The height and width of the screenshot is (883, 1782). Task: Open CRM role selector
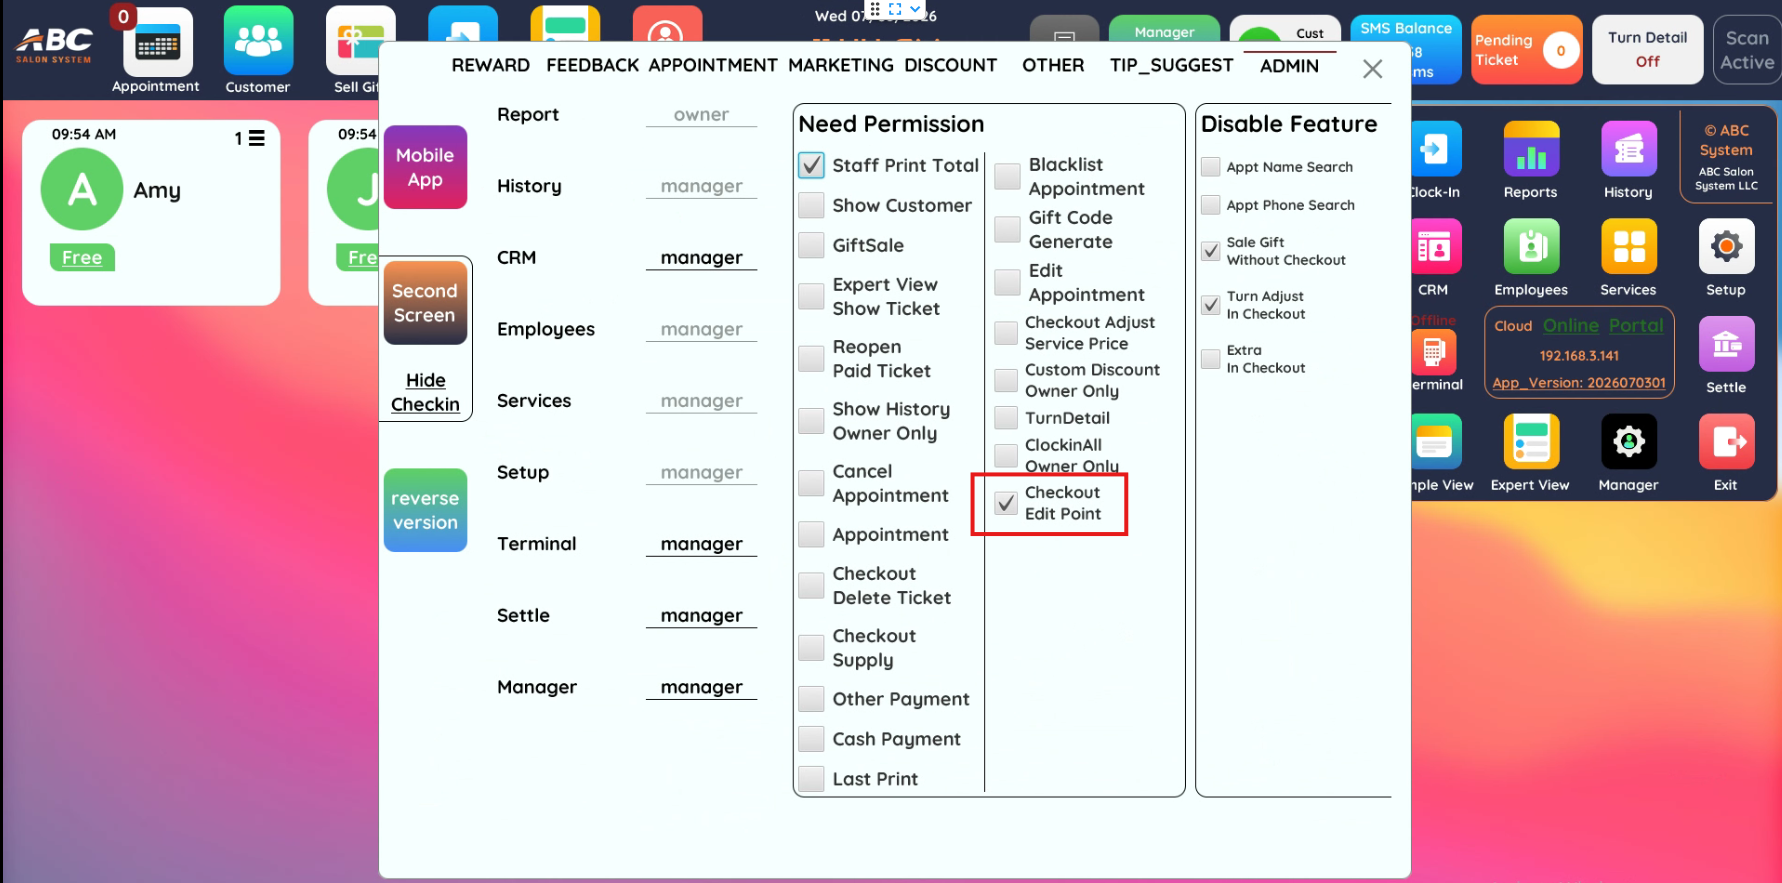coord(701,258)
